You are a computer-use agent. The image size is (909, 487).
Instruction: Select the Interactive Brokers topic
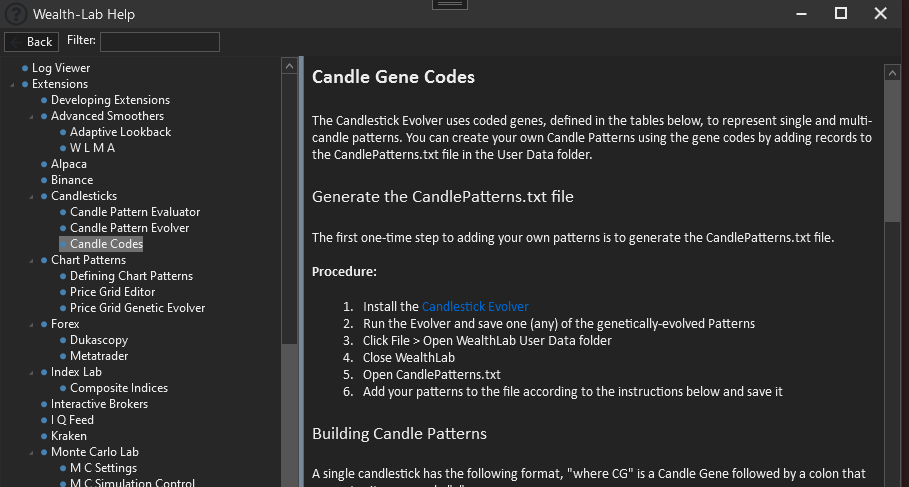[x=99, y=404]
